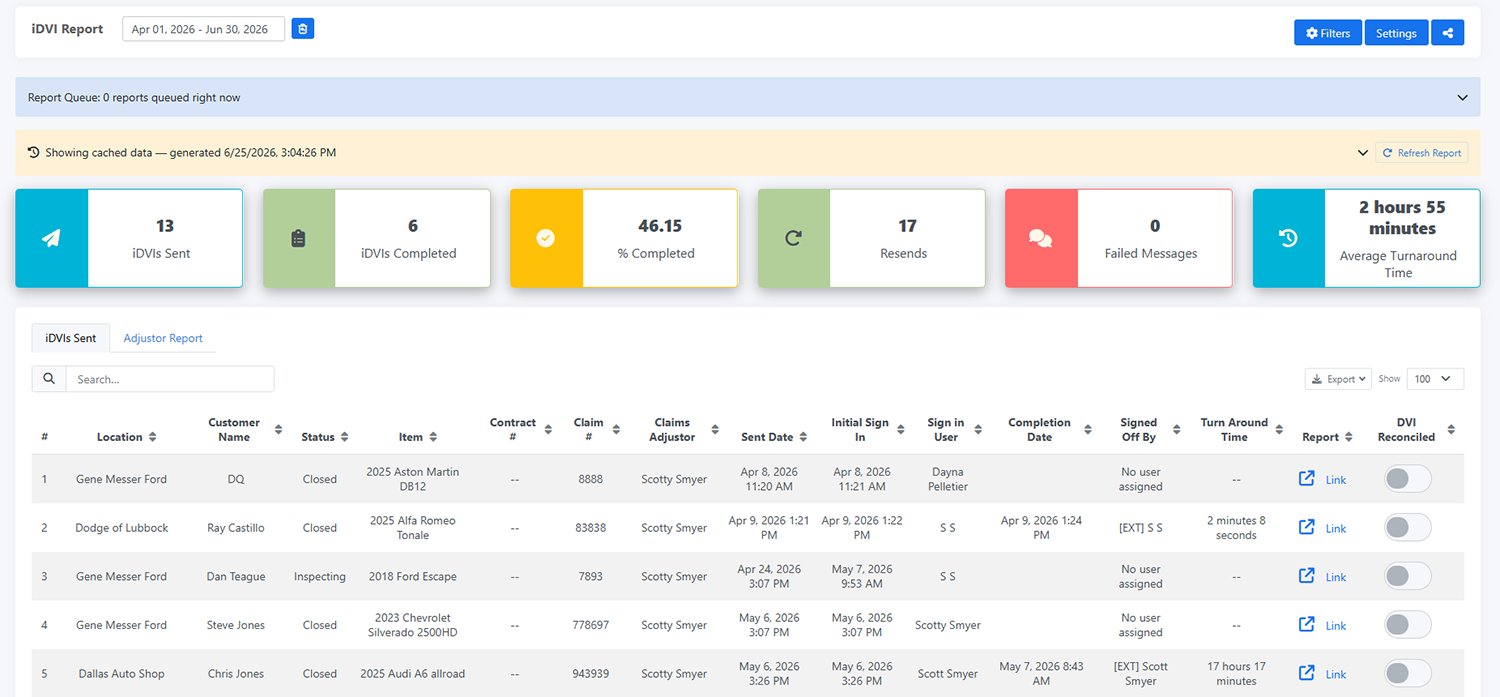Click 2023 Chevrolet Silverado 2500HD item
This screenshot has height=697, width=1500.
point(413,625)
